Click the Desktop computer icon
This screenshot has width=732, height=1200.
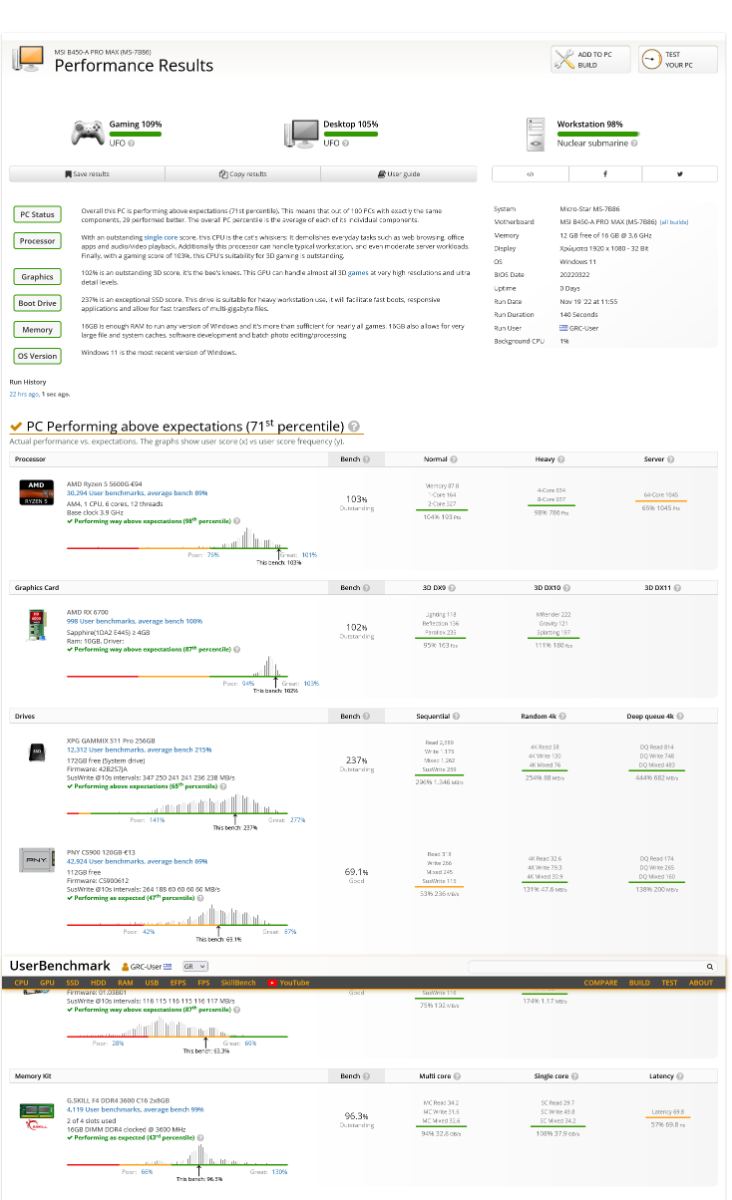tap(302, 134)
